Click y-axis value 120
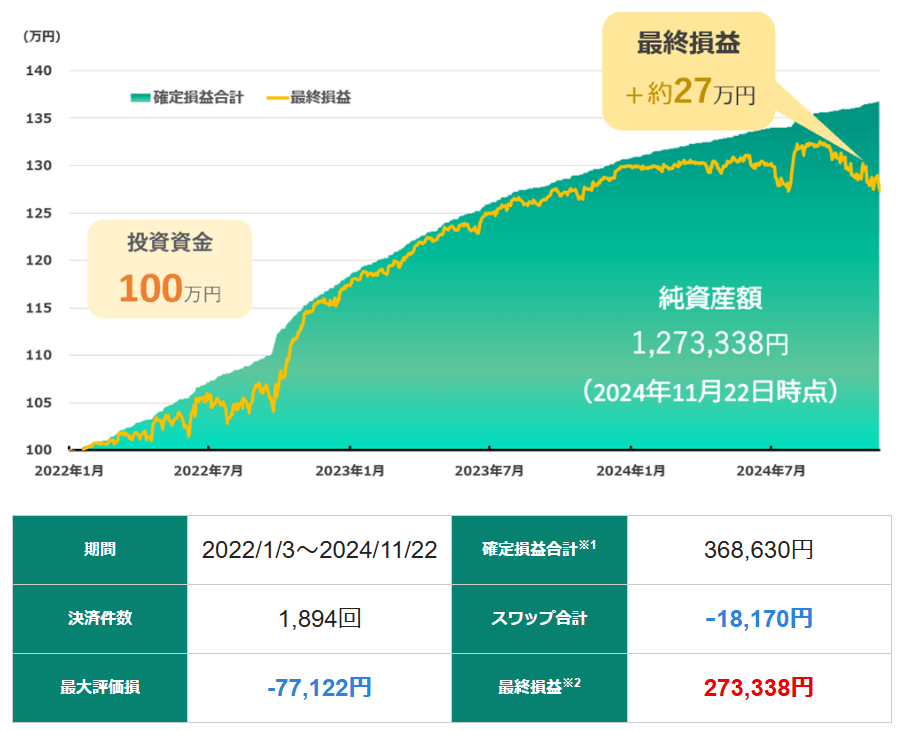Viewport: 901px width, 731px height. click(38, 260)
